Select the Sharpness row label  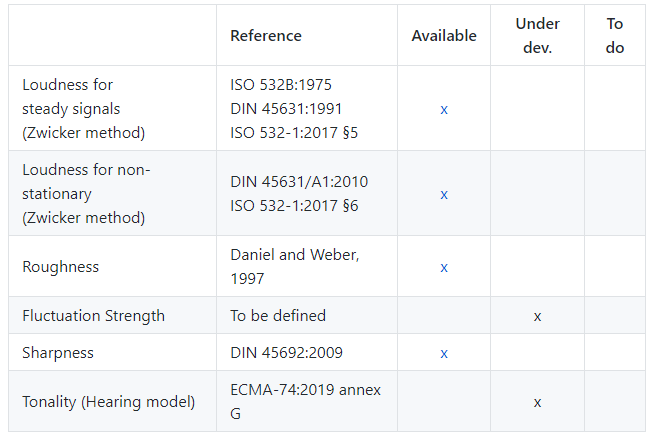[x=58, y=352]
